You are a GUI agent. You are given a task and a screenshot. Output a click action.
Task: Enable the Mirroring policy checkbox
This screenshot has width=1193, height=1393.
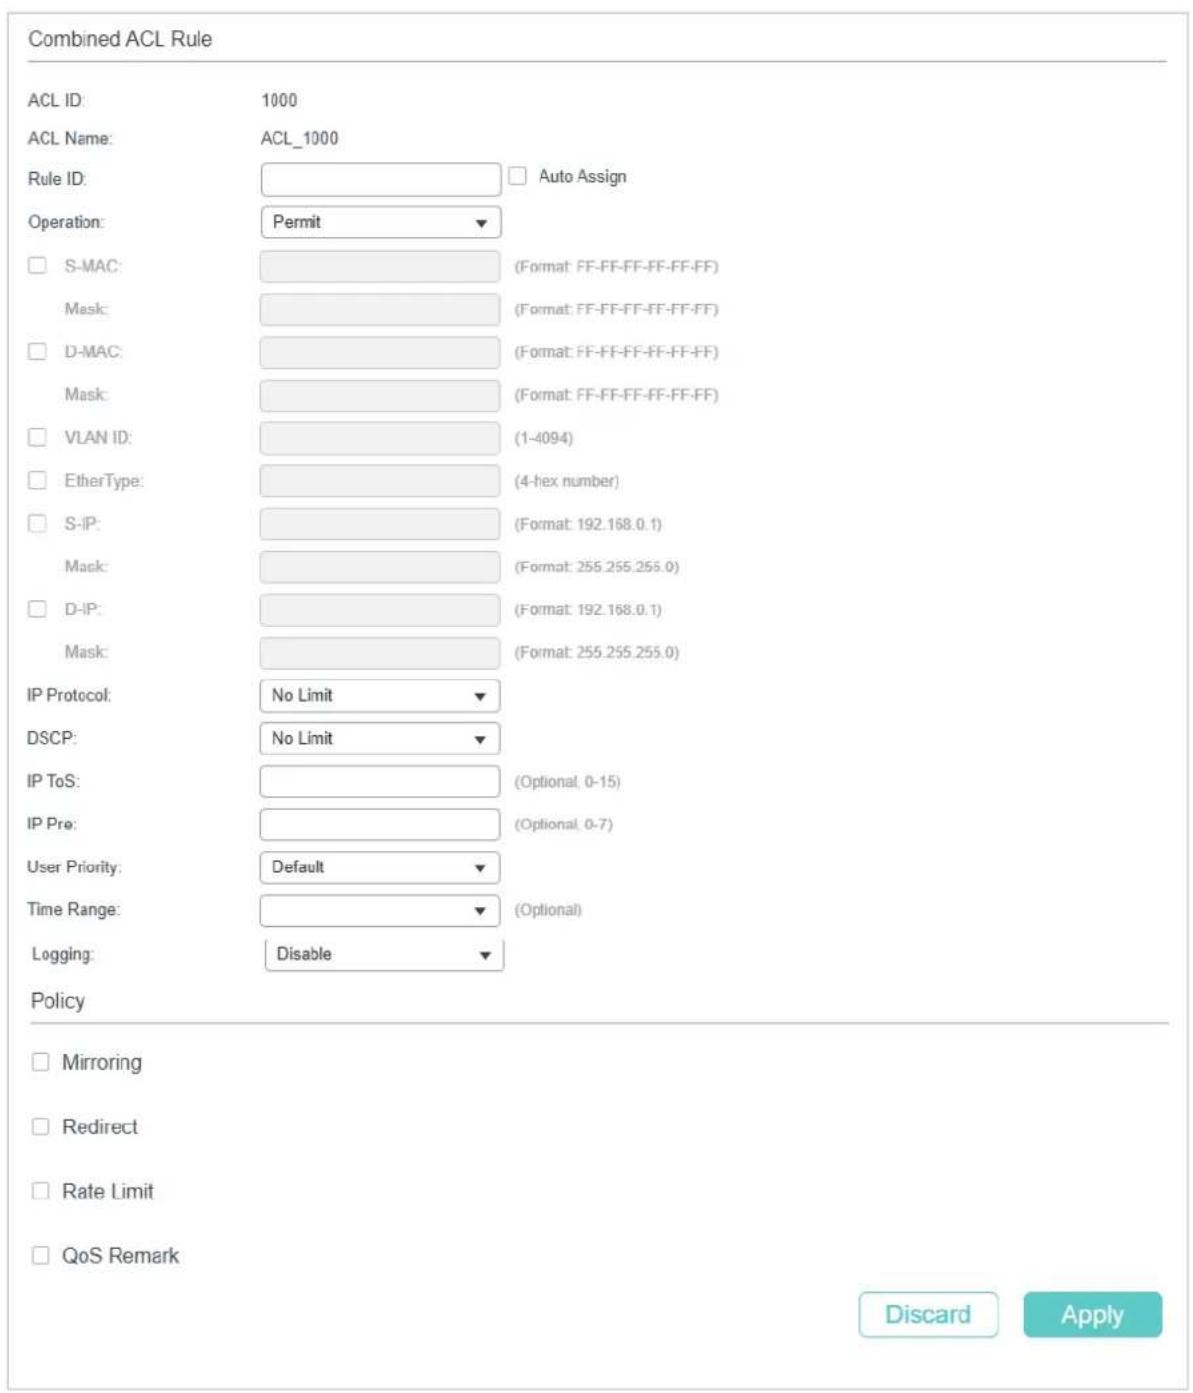(x=40, y=1062)
